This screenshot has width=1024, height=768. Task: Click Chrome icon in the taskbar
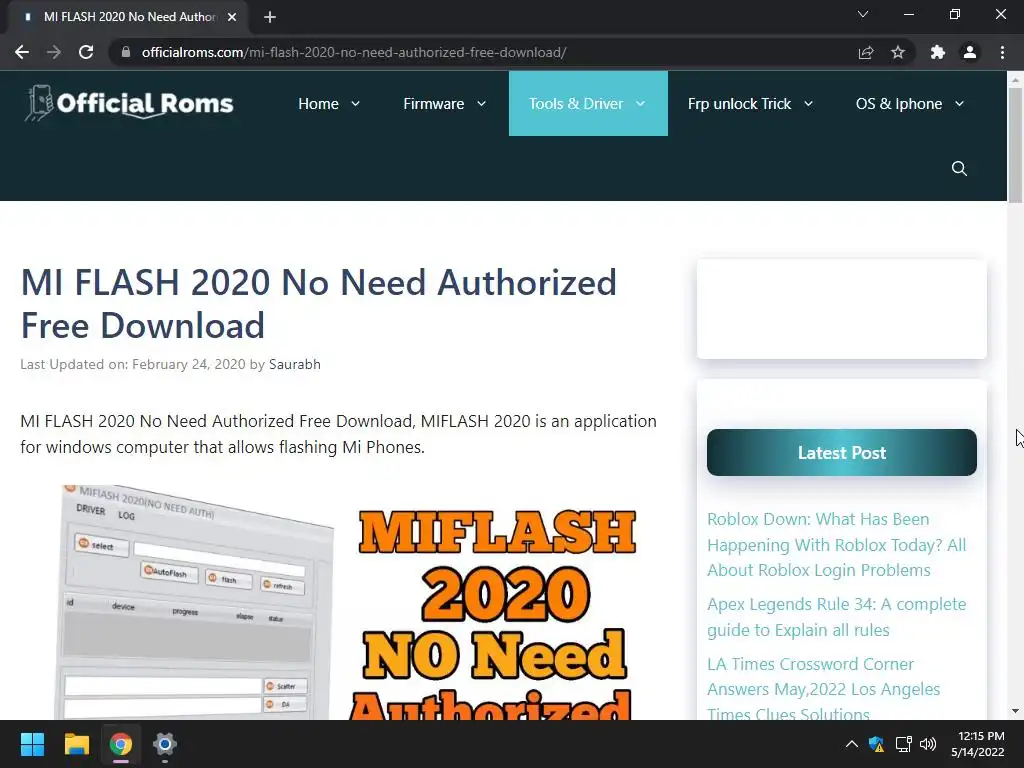pyautogui.click(x=121, y=744)
